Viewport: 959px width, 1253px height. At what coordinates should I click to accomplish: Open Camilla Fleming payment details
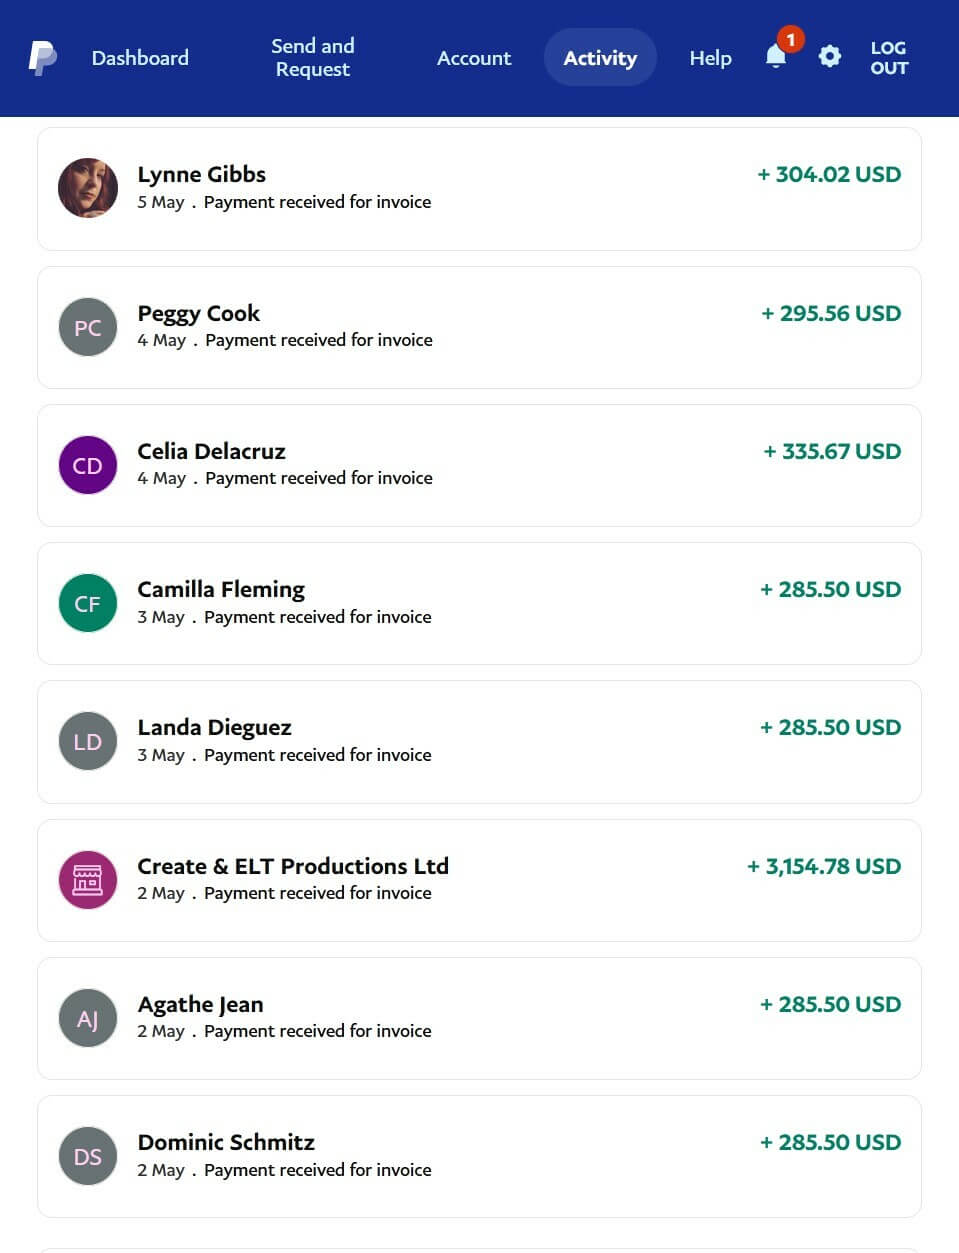[221, 589]
